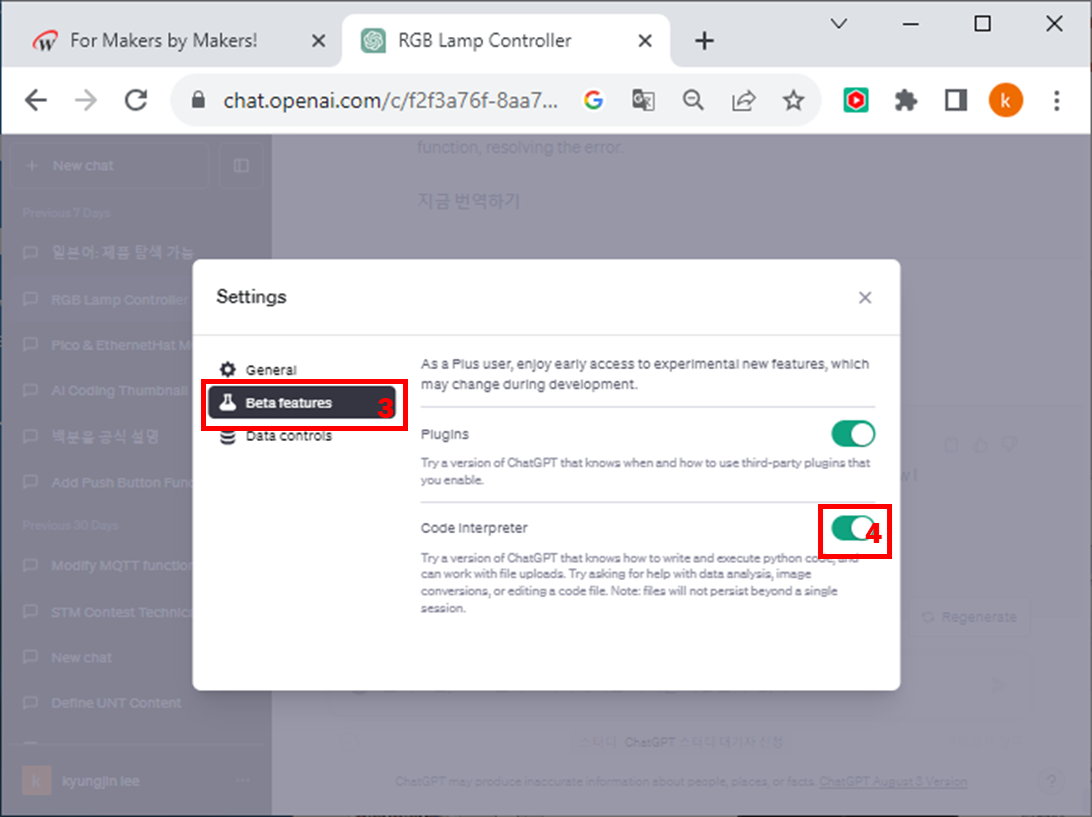The height and width of the screenshot is (817, 1092).
Task: Click the Google search icon in address bar
Action: coord(593,101)
